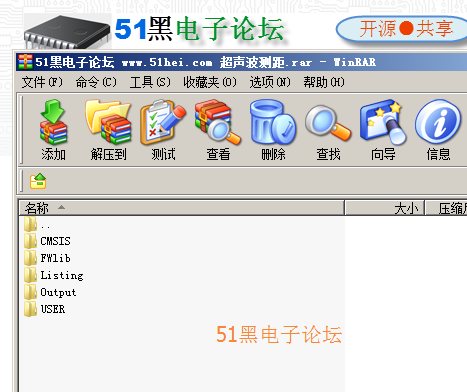Open the 选项(N) options menu
The image size is (467, 392).
point(270,82)
